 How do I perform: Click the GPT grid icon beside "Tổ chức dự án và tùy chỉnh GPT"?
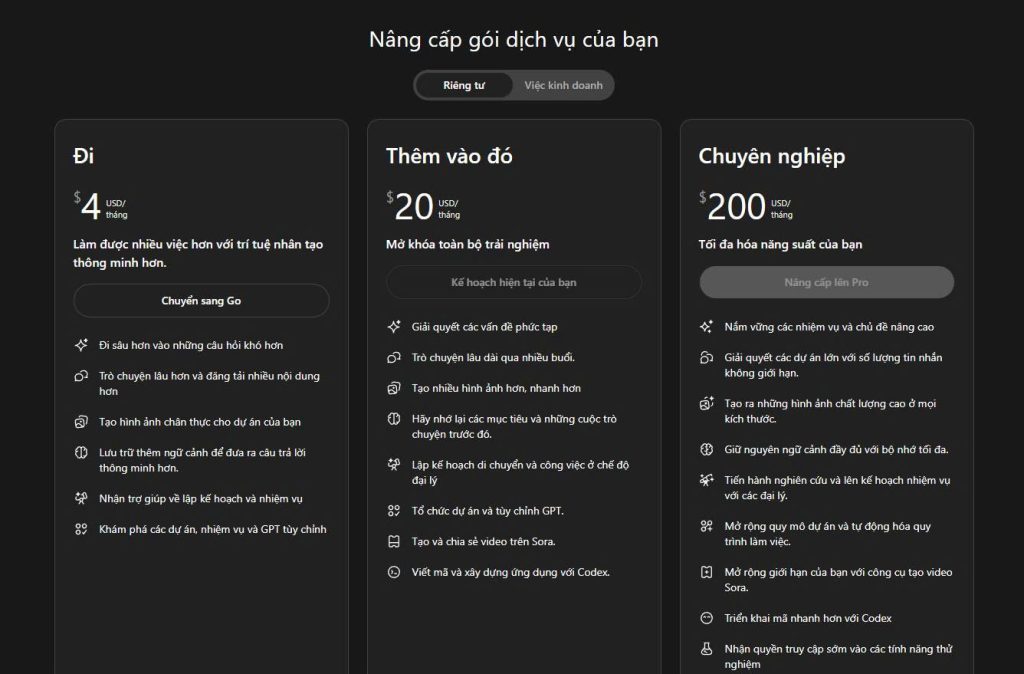point(394,511)
